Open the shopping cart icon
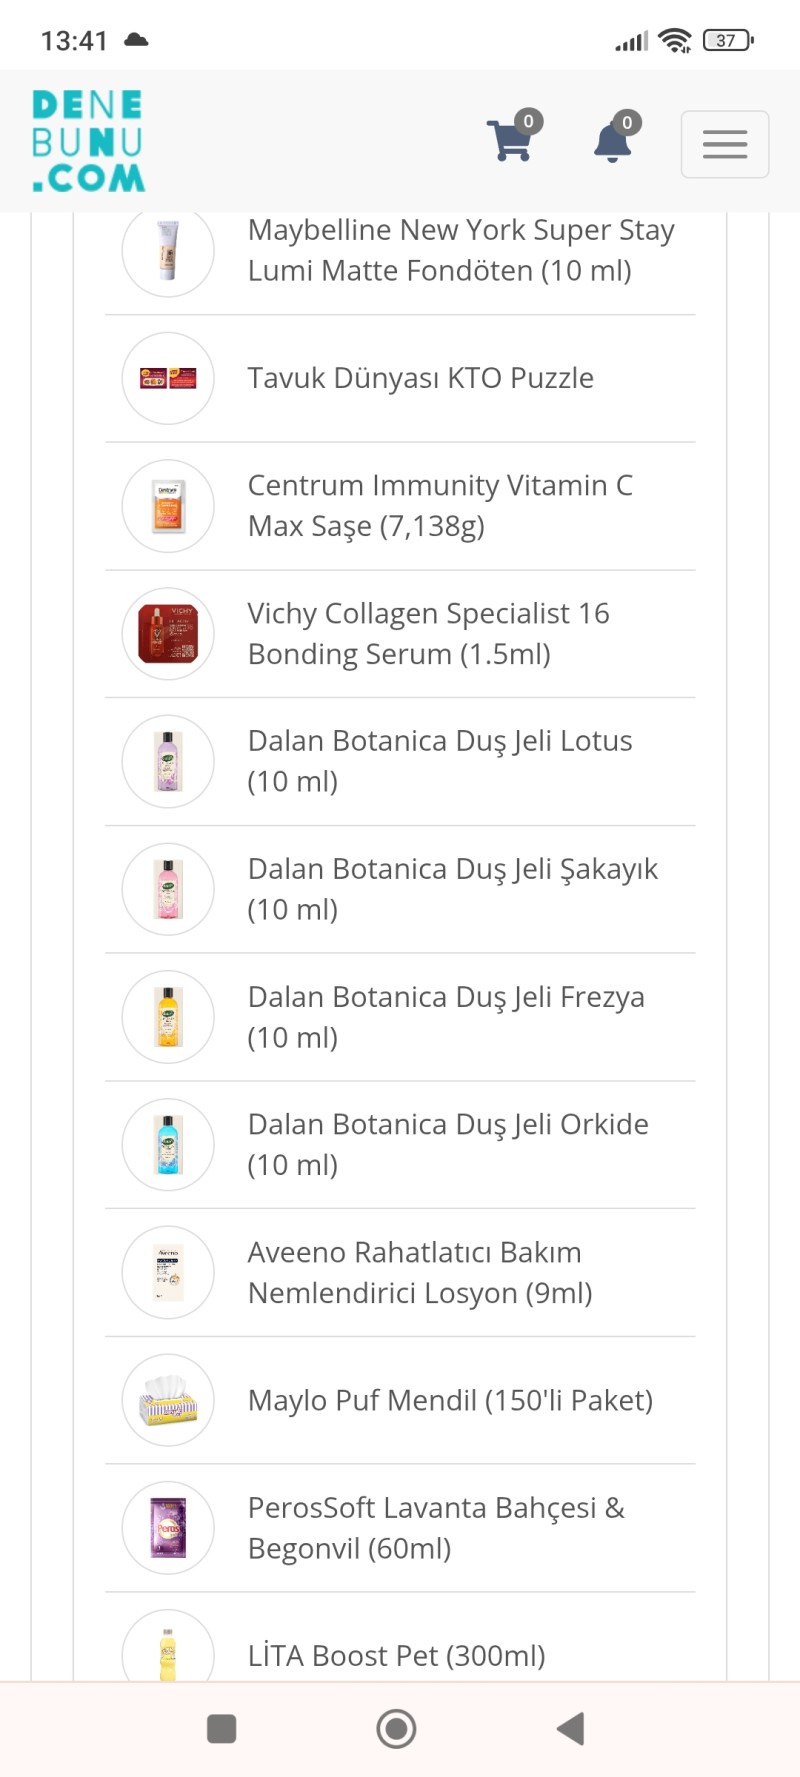800x1777 pixels. [510, 141]
